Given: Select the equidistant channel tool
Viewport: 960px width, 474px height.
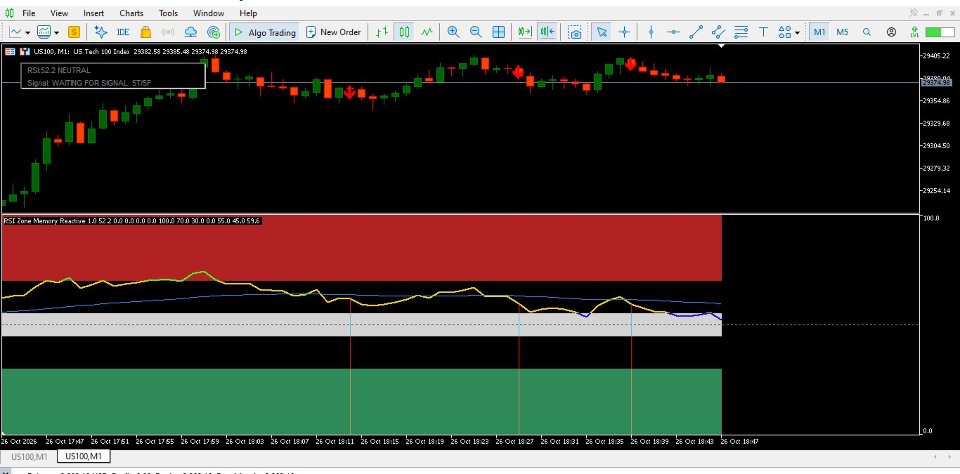Looking at the screenshot, I should 719,32.
